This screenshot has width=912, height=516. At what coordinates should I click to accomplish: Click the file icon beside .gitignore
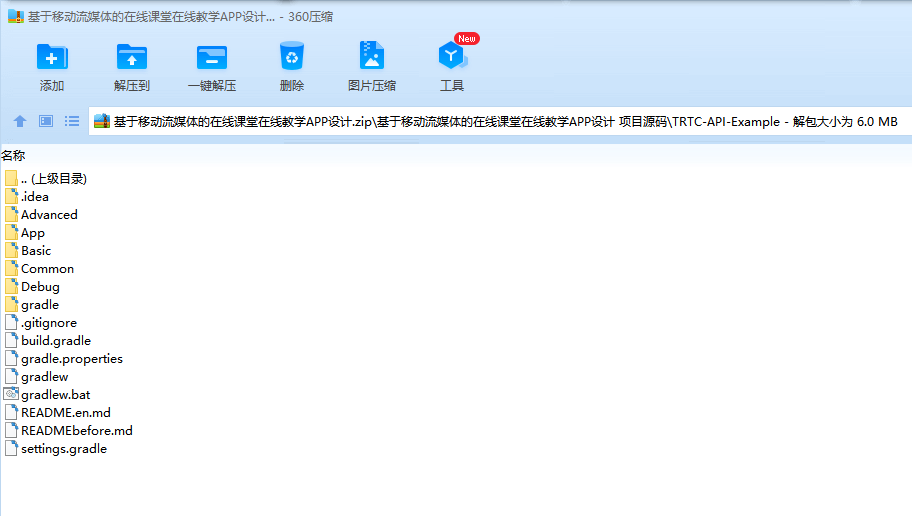(x=11, y=322)
